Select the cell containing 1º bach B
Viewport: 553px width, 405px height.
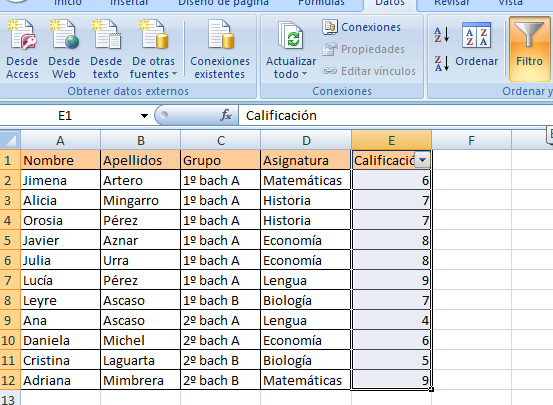(x=220, y=301)
